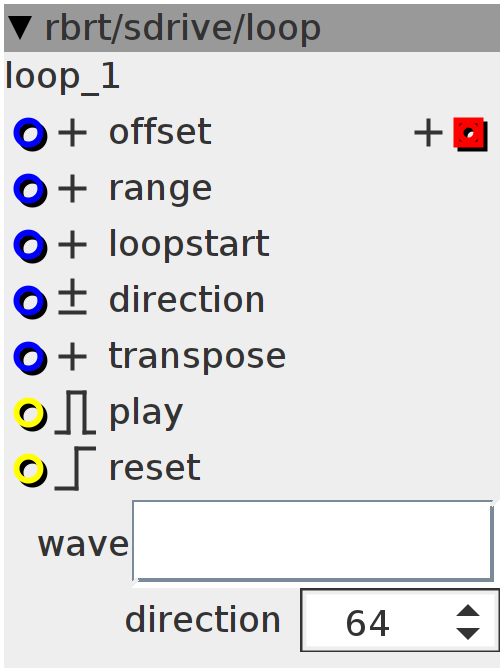Click the reset rising edge icon
Image resolution: width=504 pixels, height=672 pixels.
coord(75,468)
